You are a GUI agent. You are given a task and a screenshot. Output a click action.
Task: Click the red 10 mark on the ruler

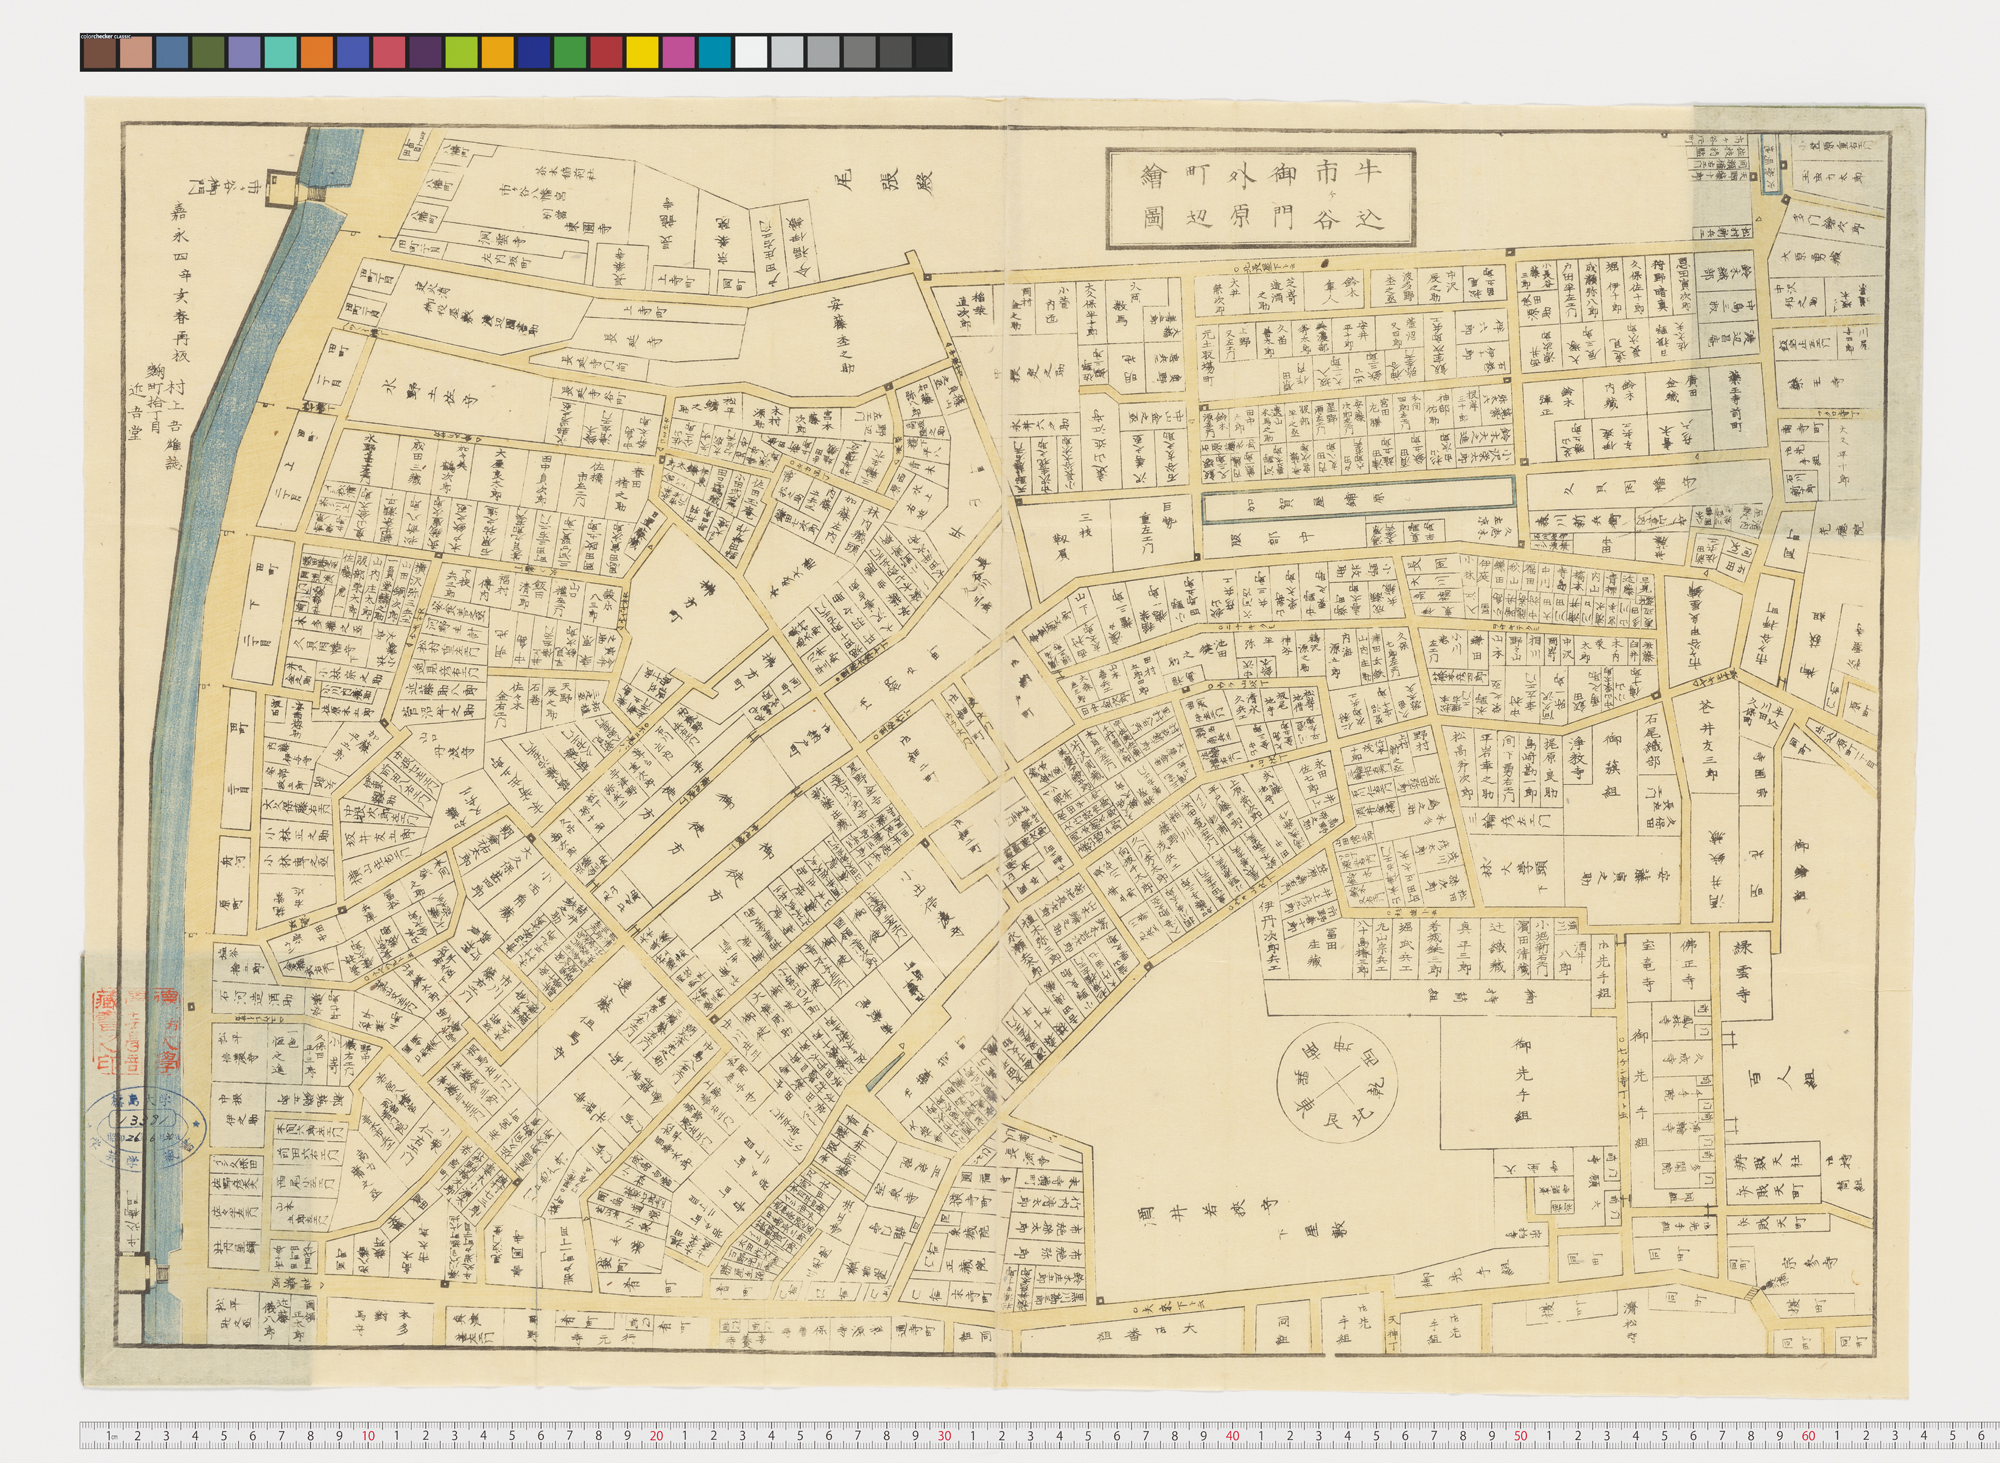click(x=368, y=1437)
